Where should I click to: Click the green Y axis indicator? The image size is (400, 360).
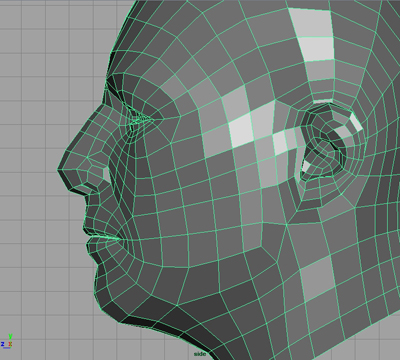point(10,336)
